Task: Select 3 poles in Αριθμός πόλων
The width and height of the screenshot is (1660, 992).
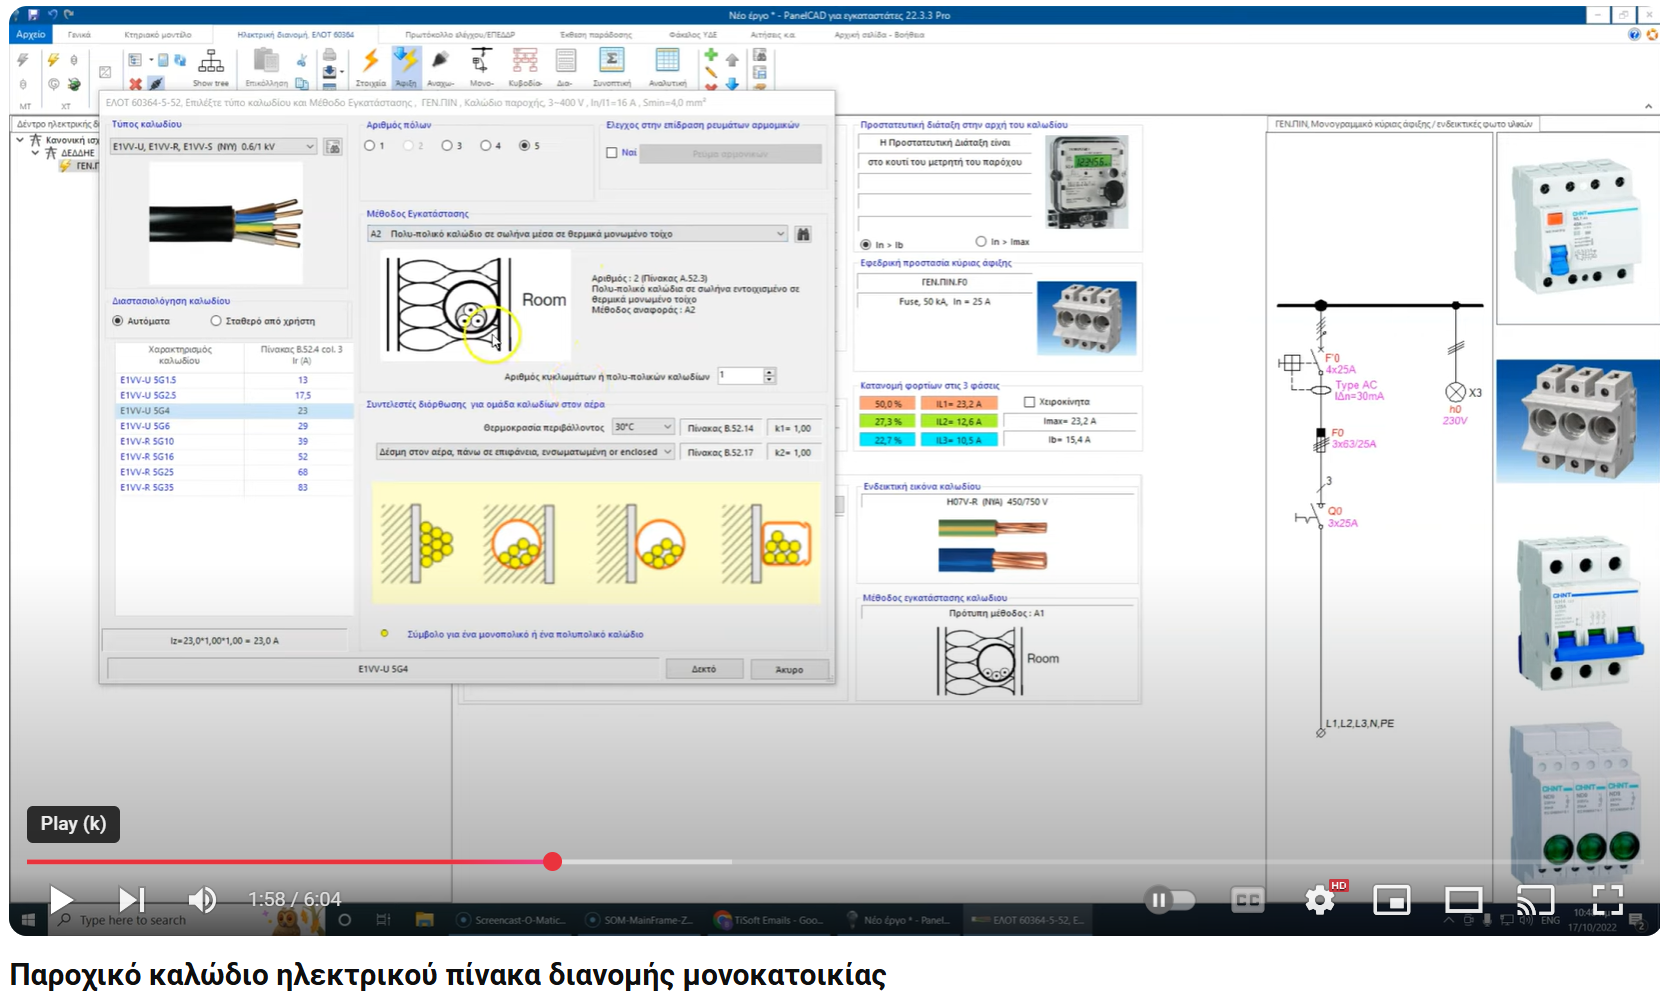Action: pos(447,145)
